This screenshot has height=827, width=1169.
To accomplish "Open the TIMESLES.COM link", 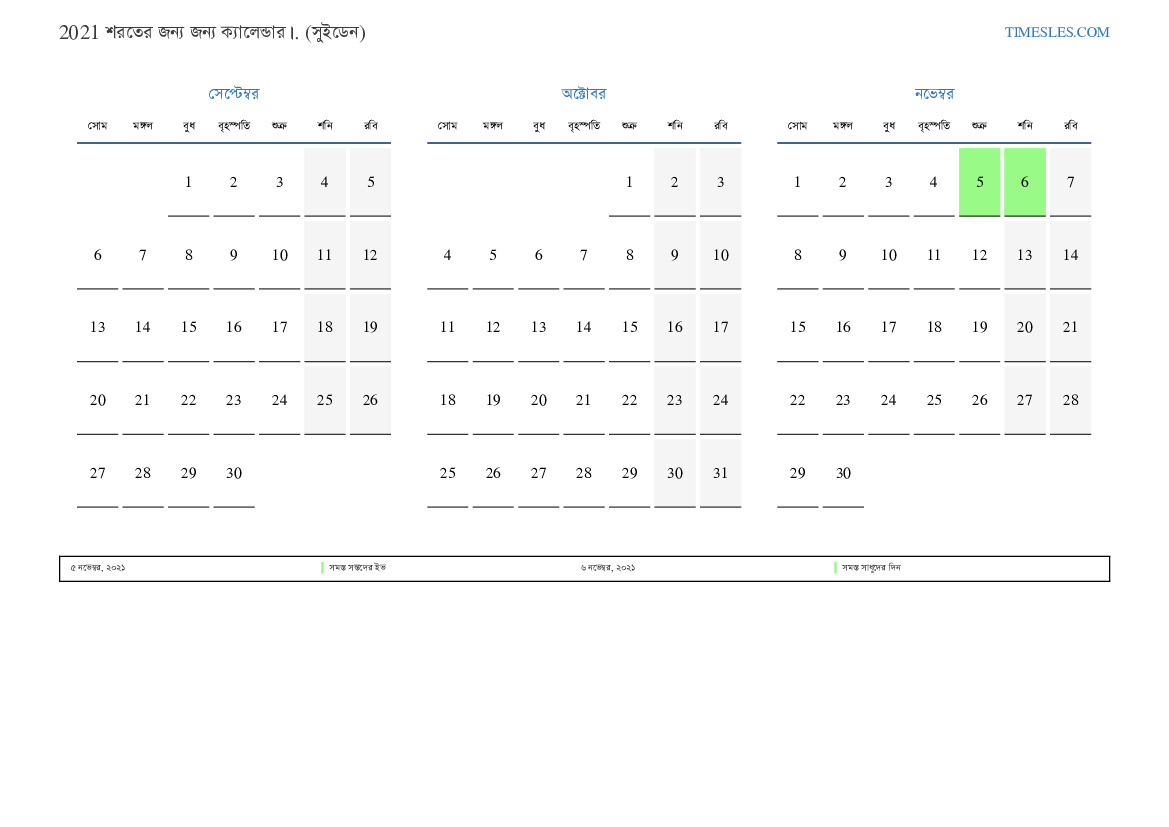I will (x=1056, y=32).
